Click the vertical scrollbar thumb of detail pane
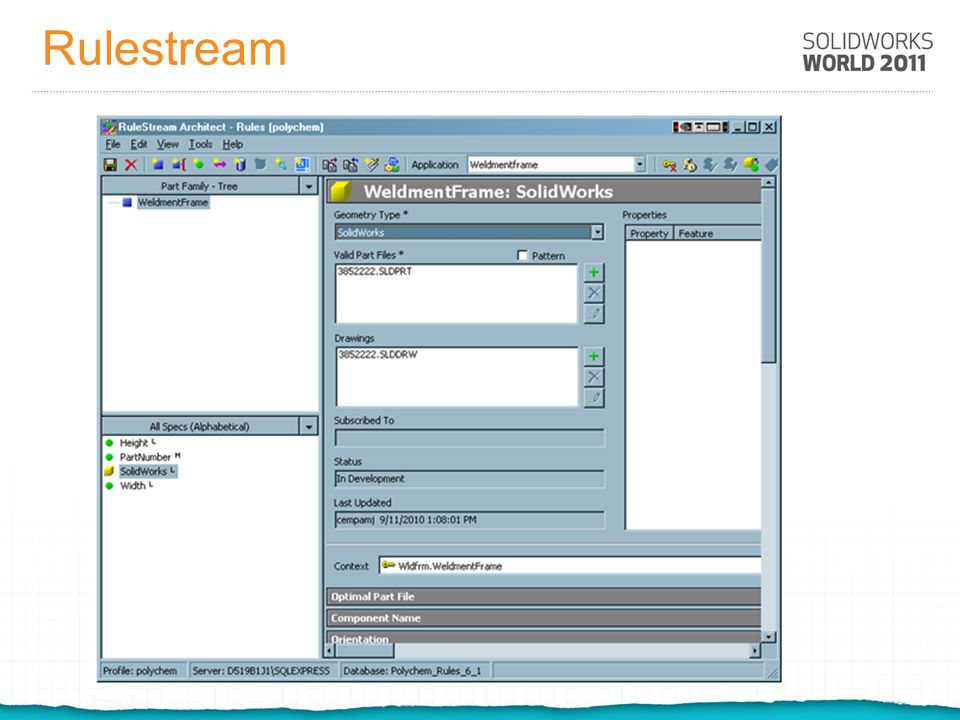960x720 pixels. pos(768,275)
